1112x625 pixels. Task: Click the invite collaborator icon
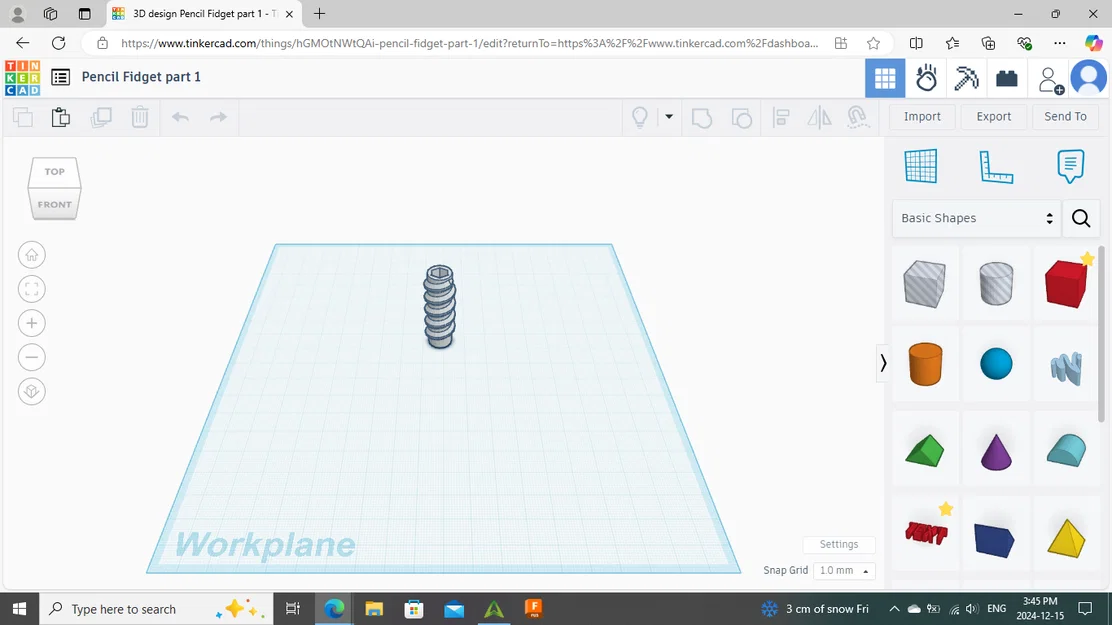coord(1050,79)
